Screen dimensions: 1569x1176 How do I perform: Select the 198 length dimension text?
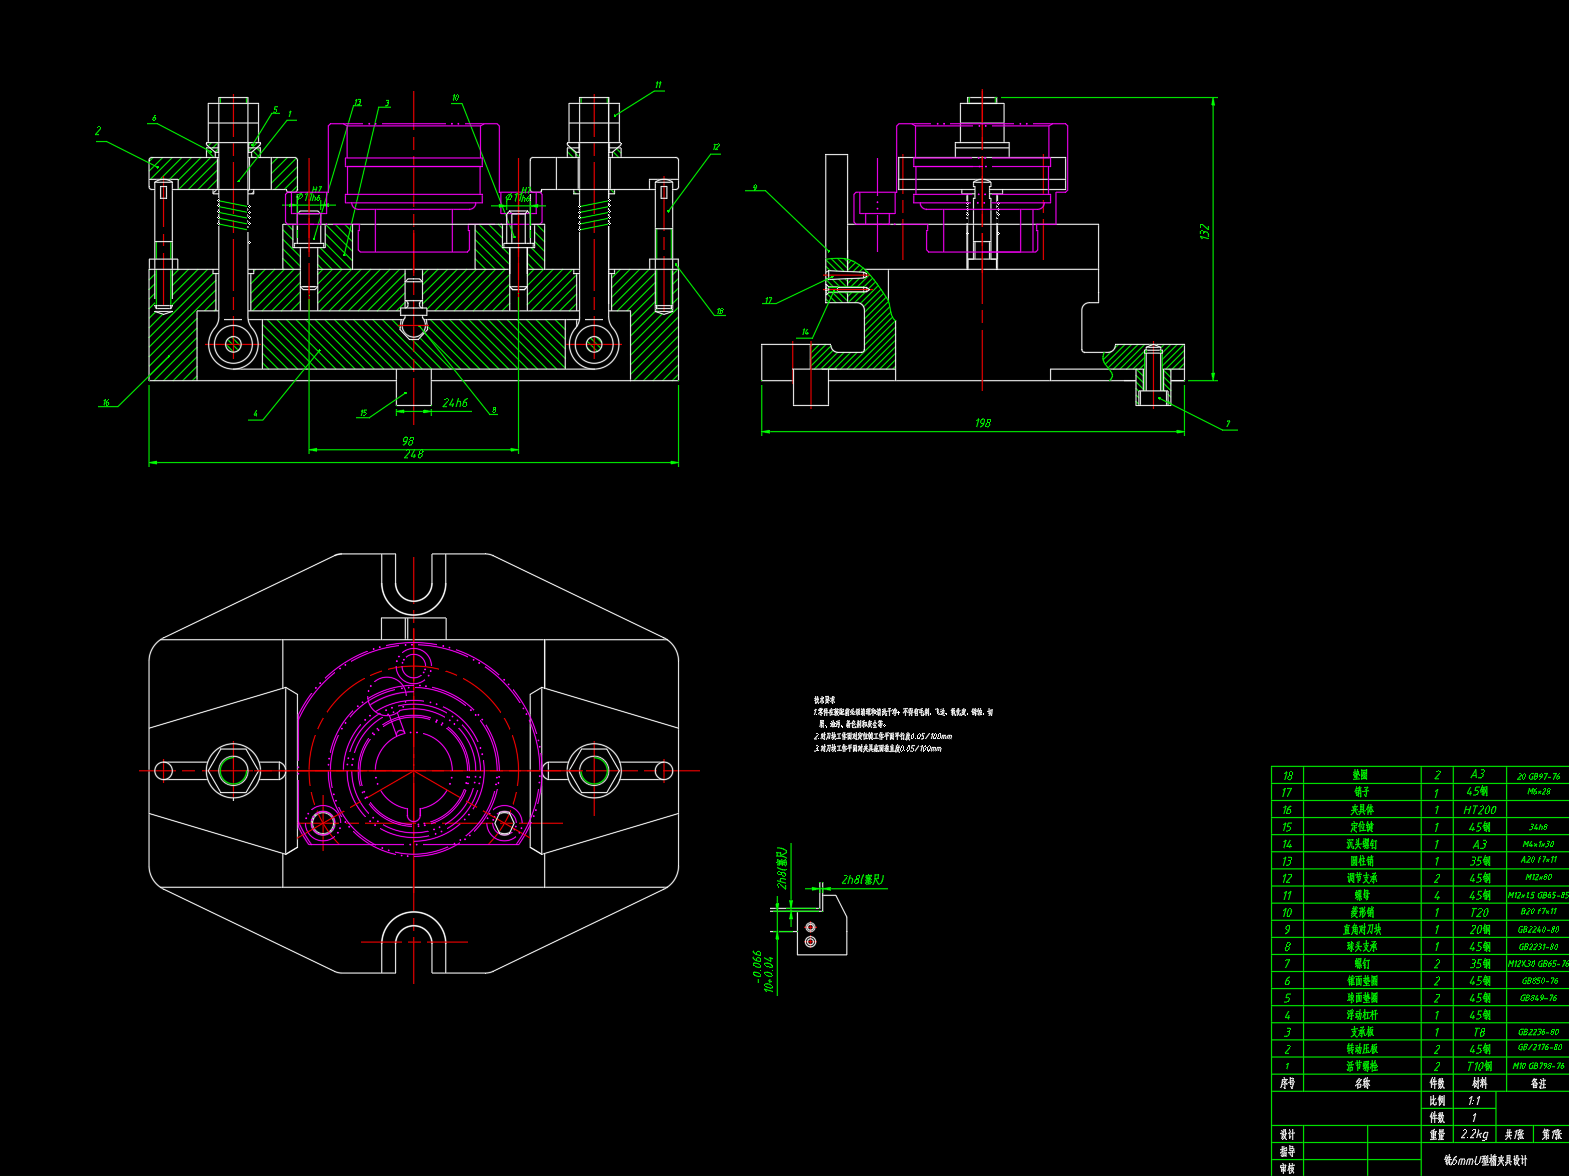point(983,423)
